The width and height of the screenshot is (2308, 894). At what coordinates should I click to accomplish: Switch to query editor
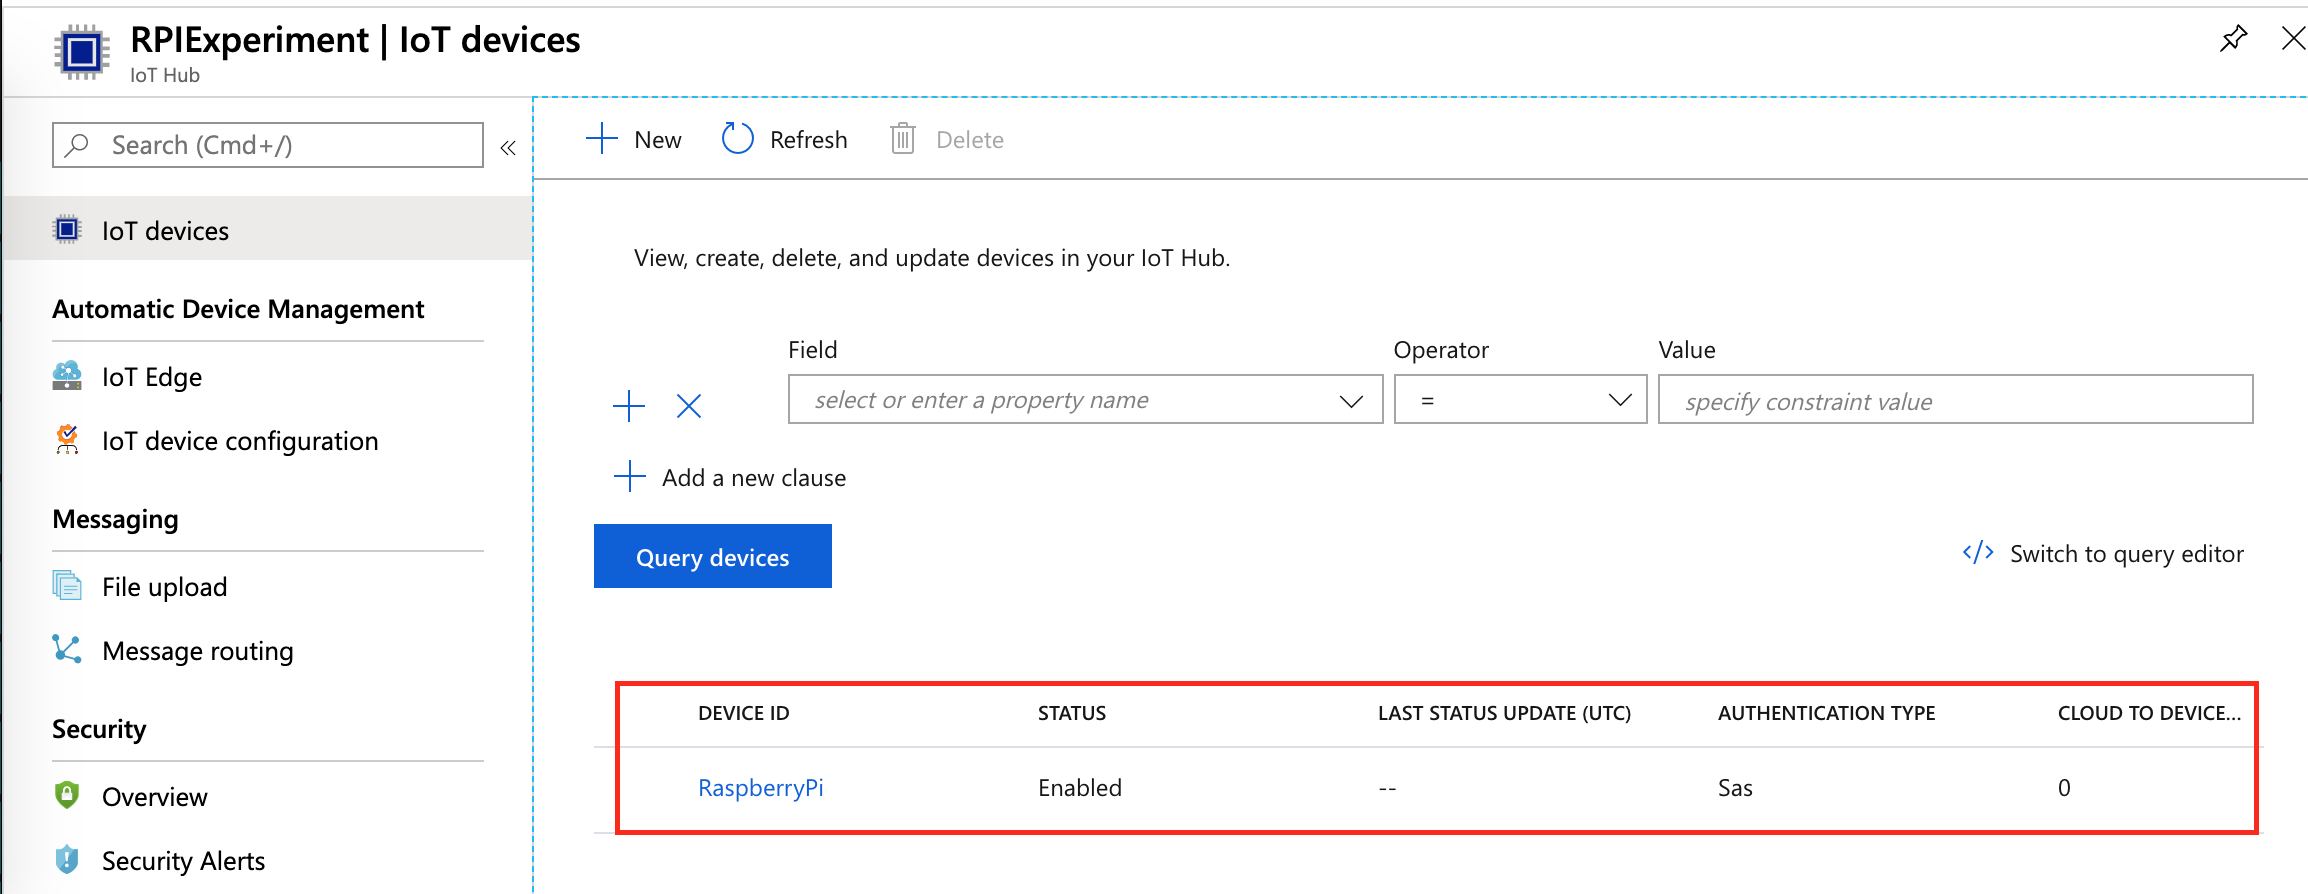(2127, 554)
